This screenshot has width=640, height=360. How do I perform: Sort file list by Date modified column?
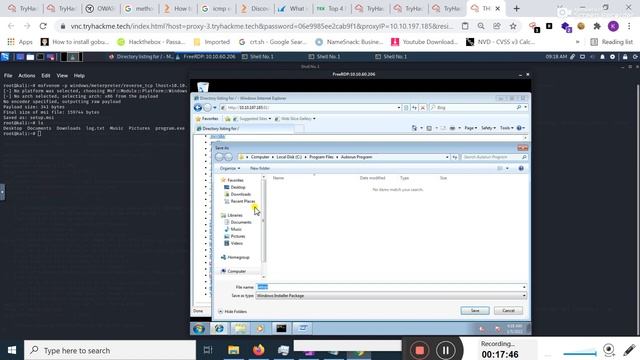(372, 178)
